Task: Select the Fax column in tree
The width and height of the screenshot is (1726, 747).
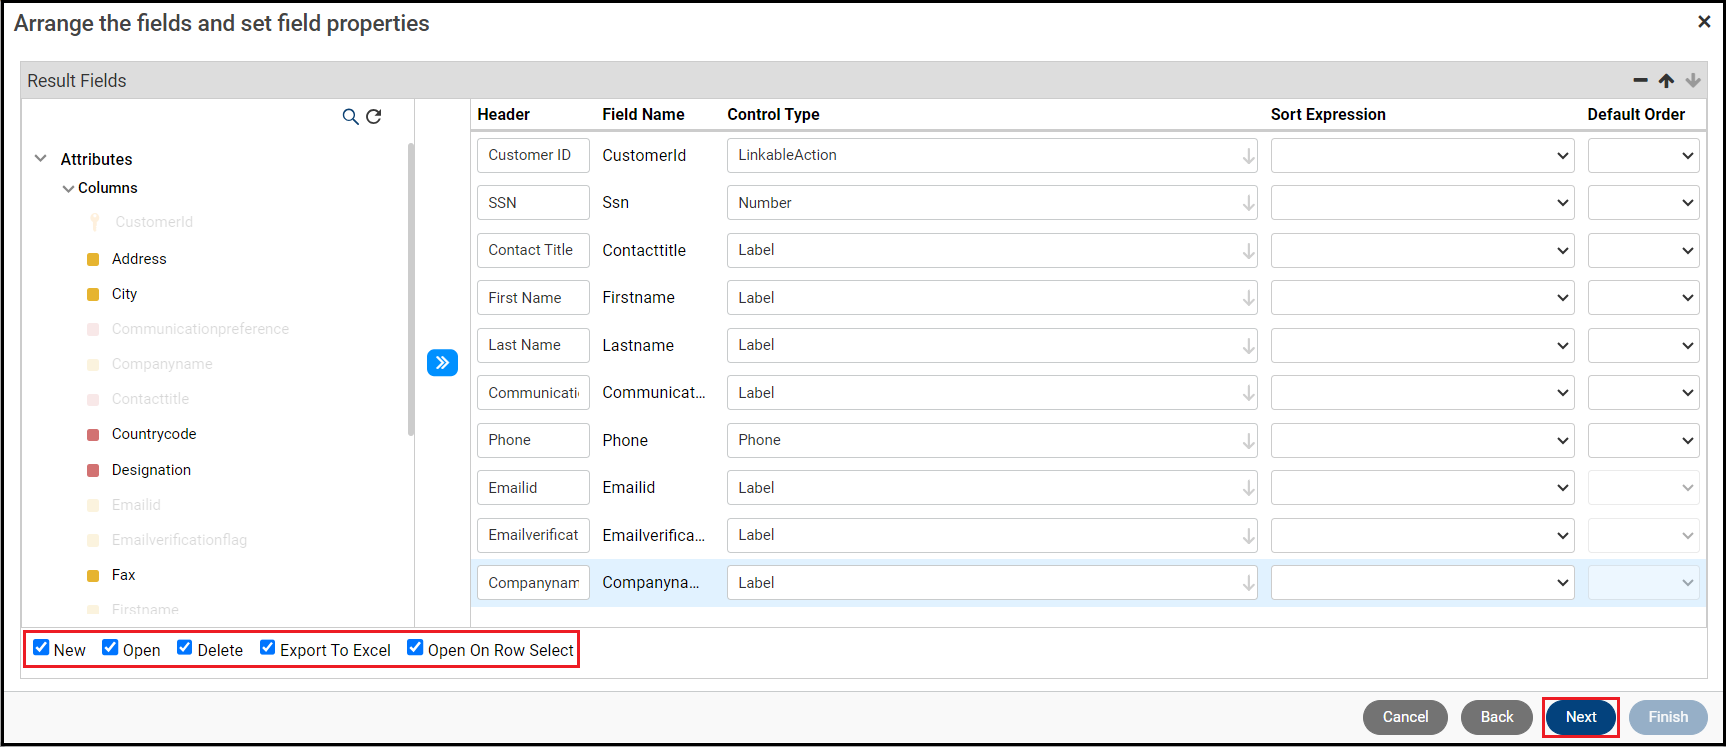Action: tap(123, 575)
